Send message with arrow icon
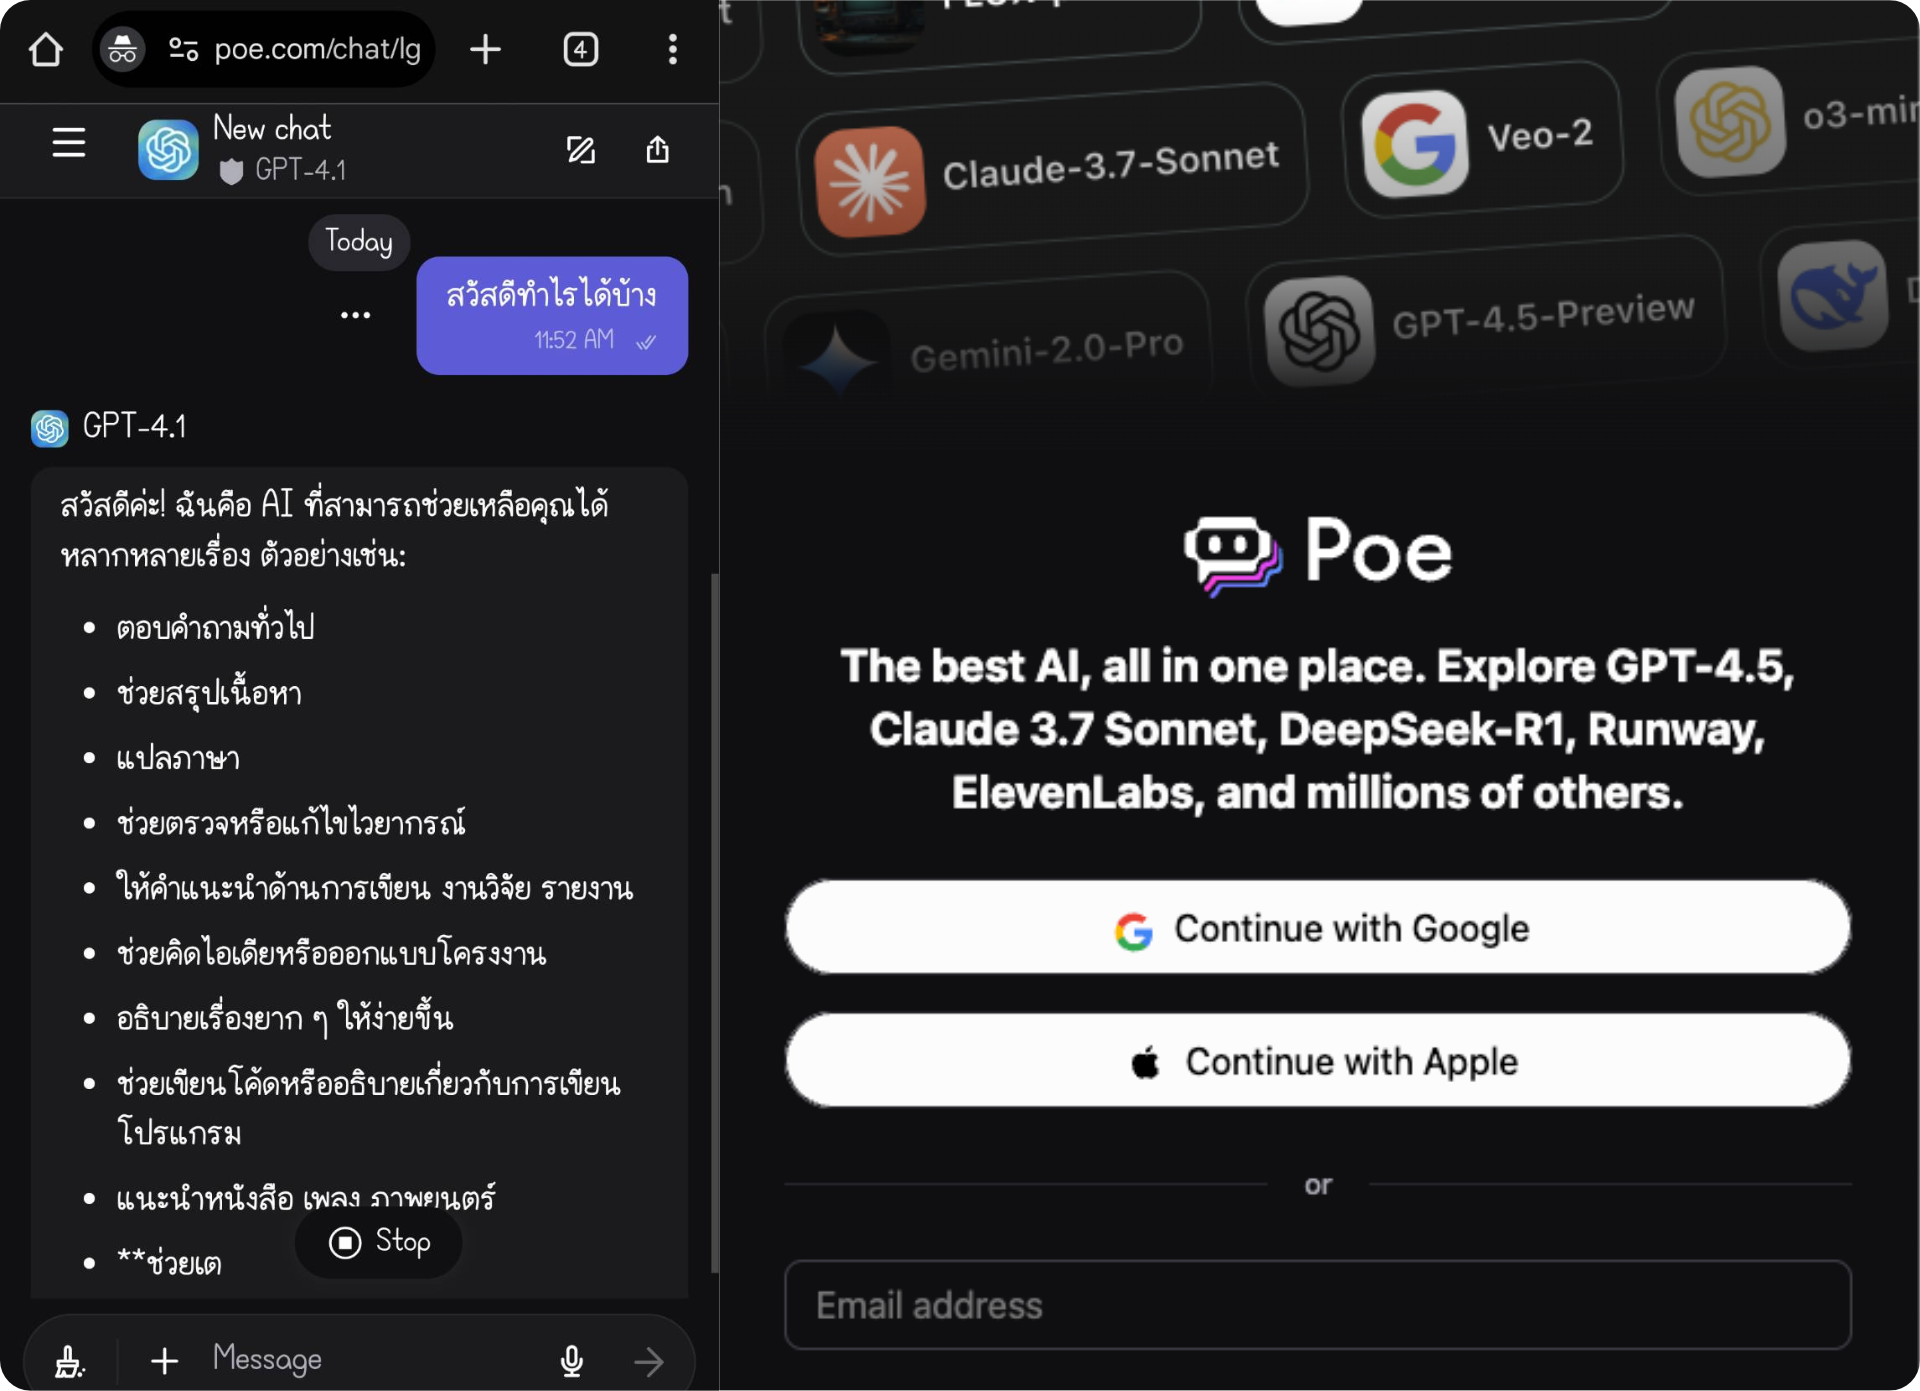1920x1391 pixels. (649, 1361)
